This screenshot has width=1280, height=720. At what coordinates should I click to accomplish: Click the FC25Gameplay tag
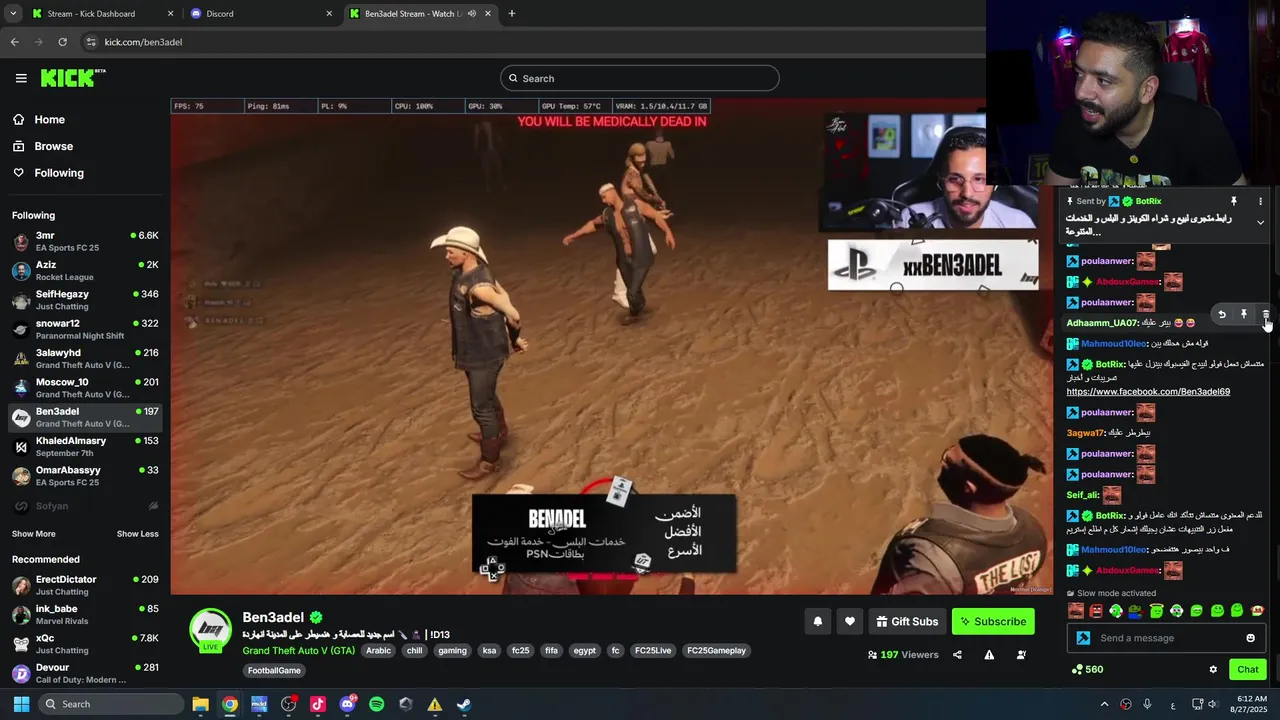pos(718,651)
